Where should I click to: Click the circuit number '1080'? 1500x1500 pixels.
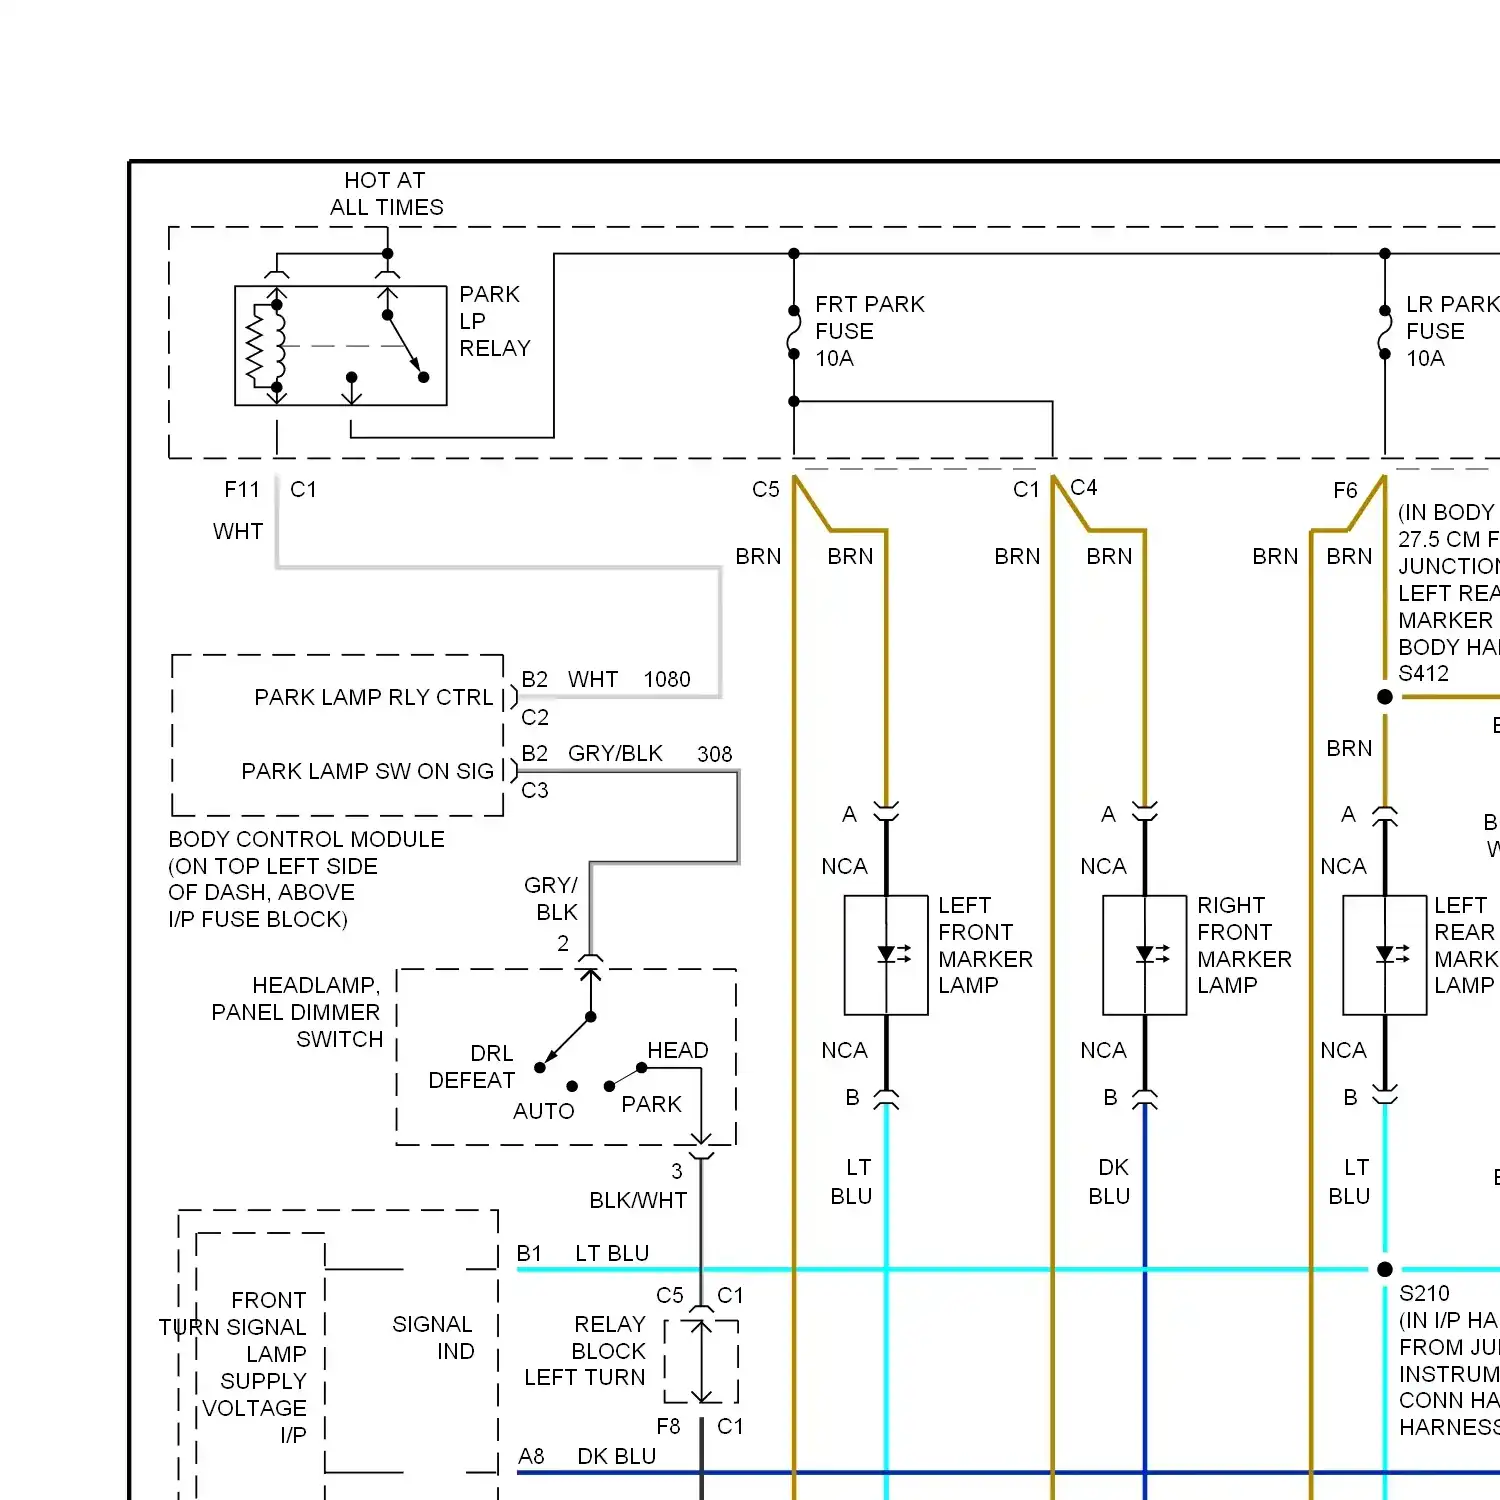[667, 680]
